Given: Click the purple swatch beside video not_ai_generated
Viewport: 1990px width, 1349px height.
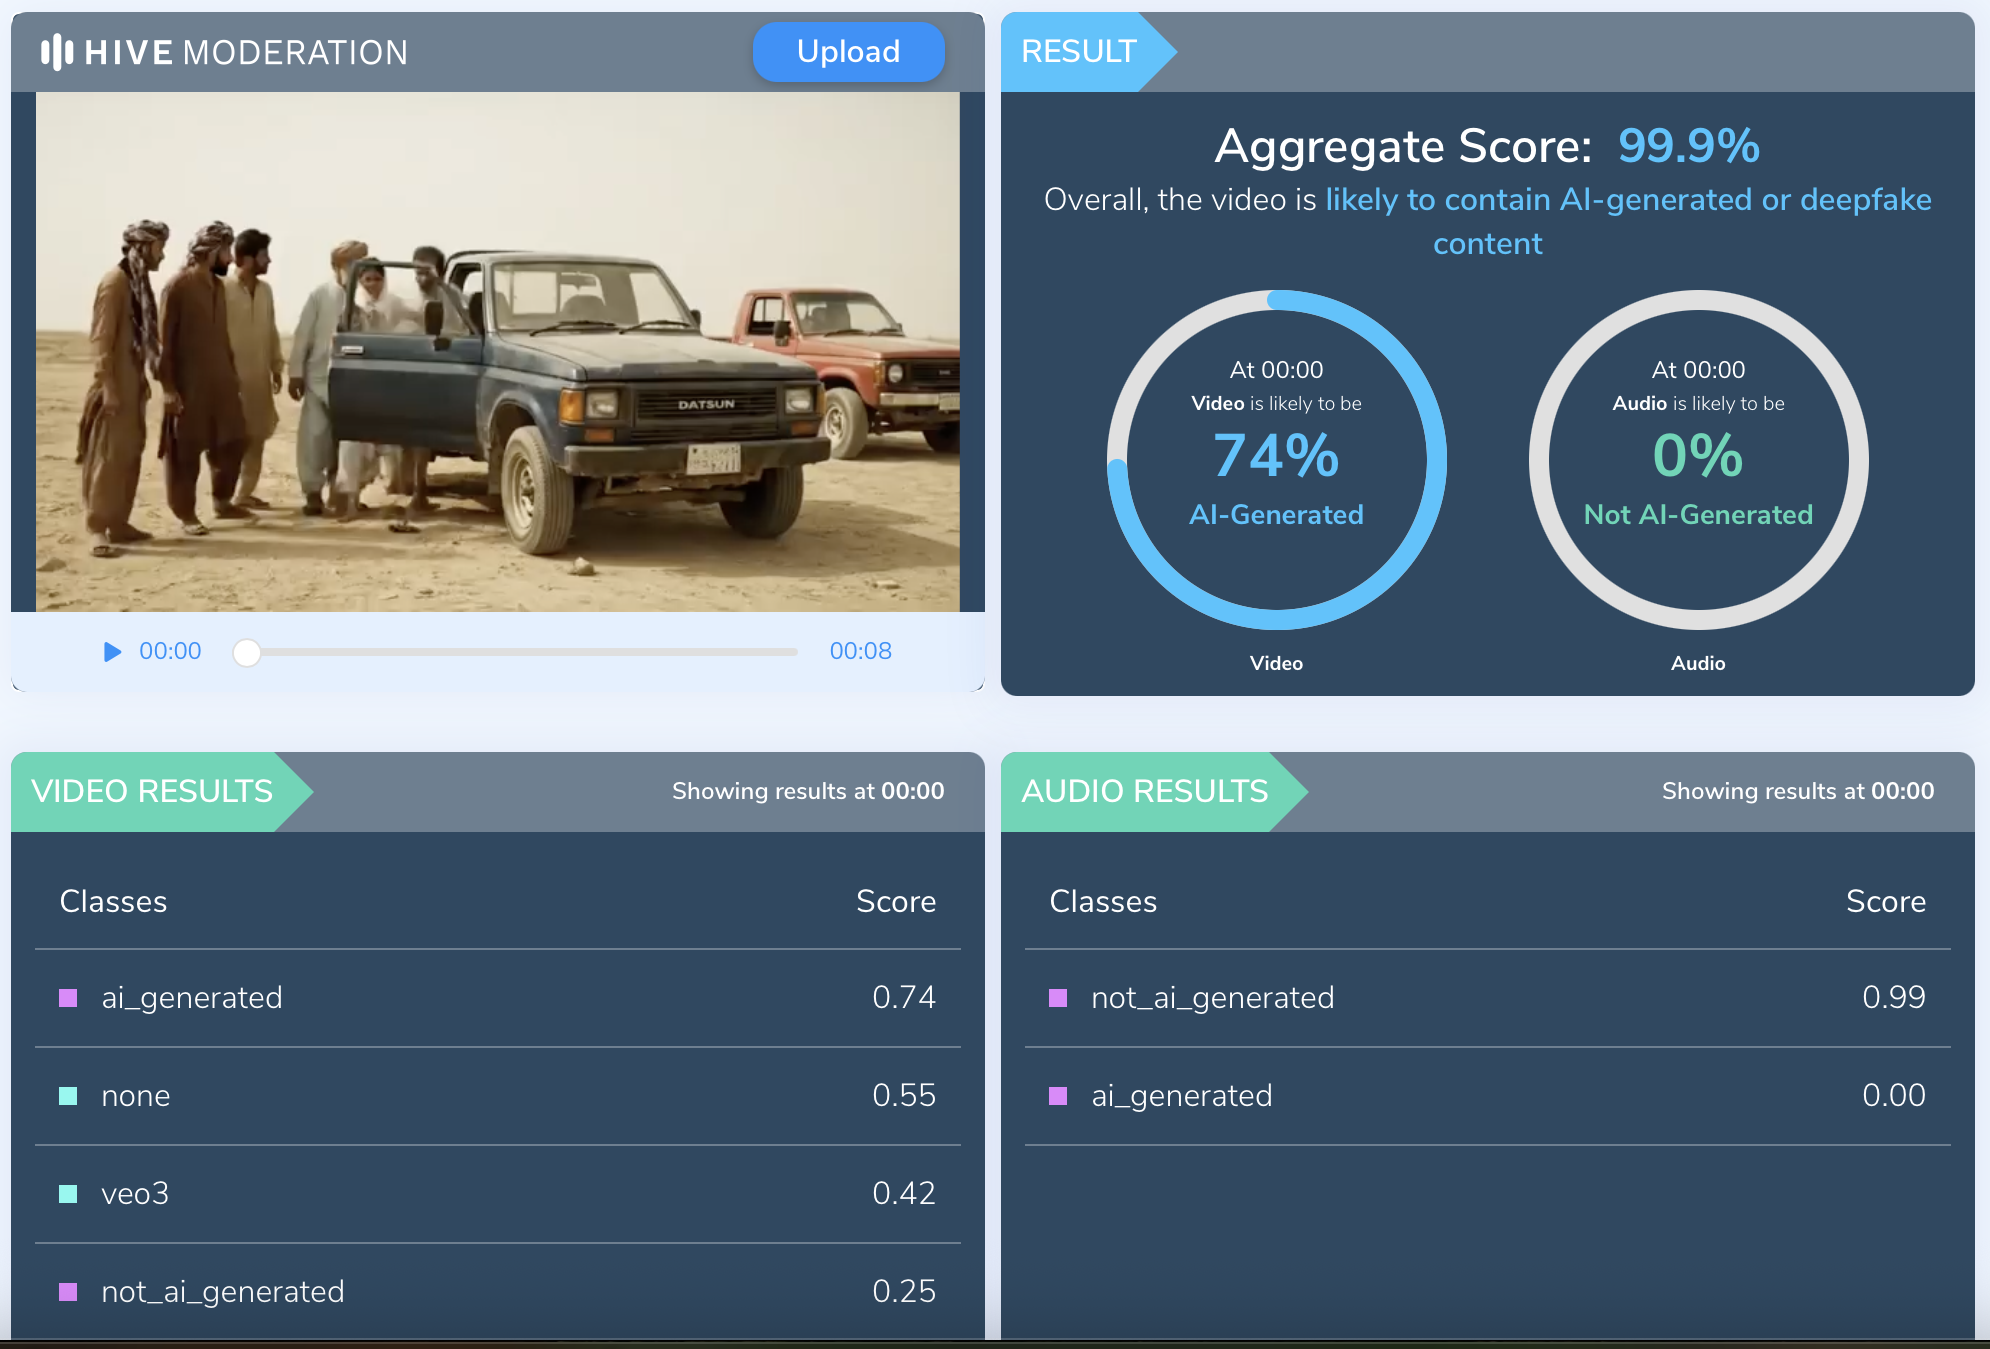Looking at the screenshot, I should pos(68,1292).
